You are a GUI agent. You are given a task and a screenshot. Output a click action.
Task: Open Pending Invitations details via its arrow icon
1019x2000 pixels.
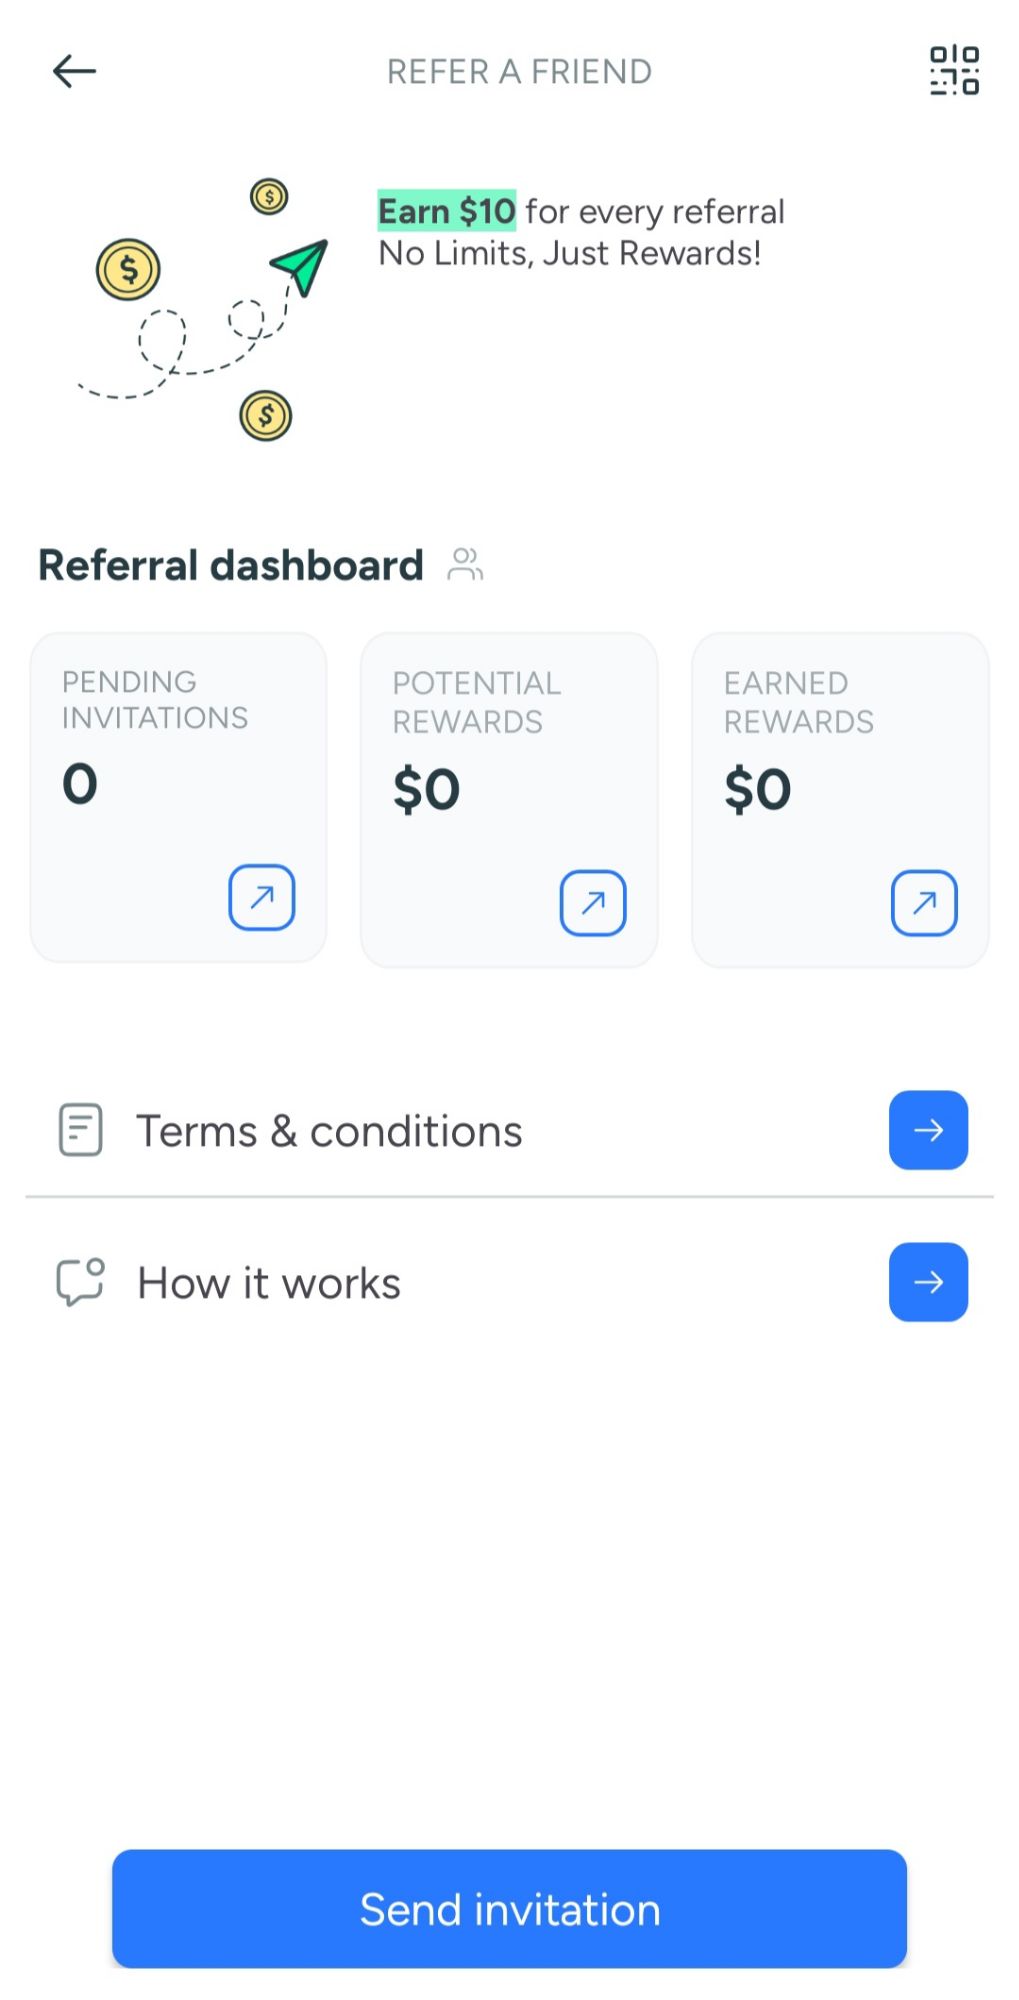point(262,898)
